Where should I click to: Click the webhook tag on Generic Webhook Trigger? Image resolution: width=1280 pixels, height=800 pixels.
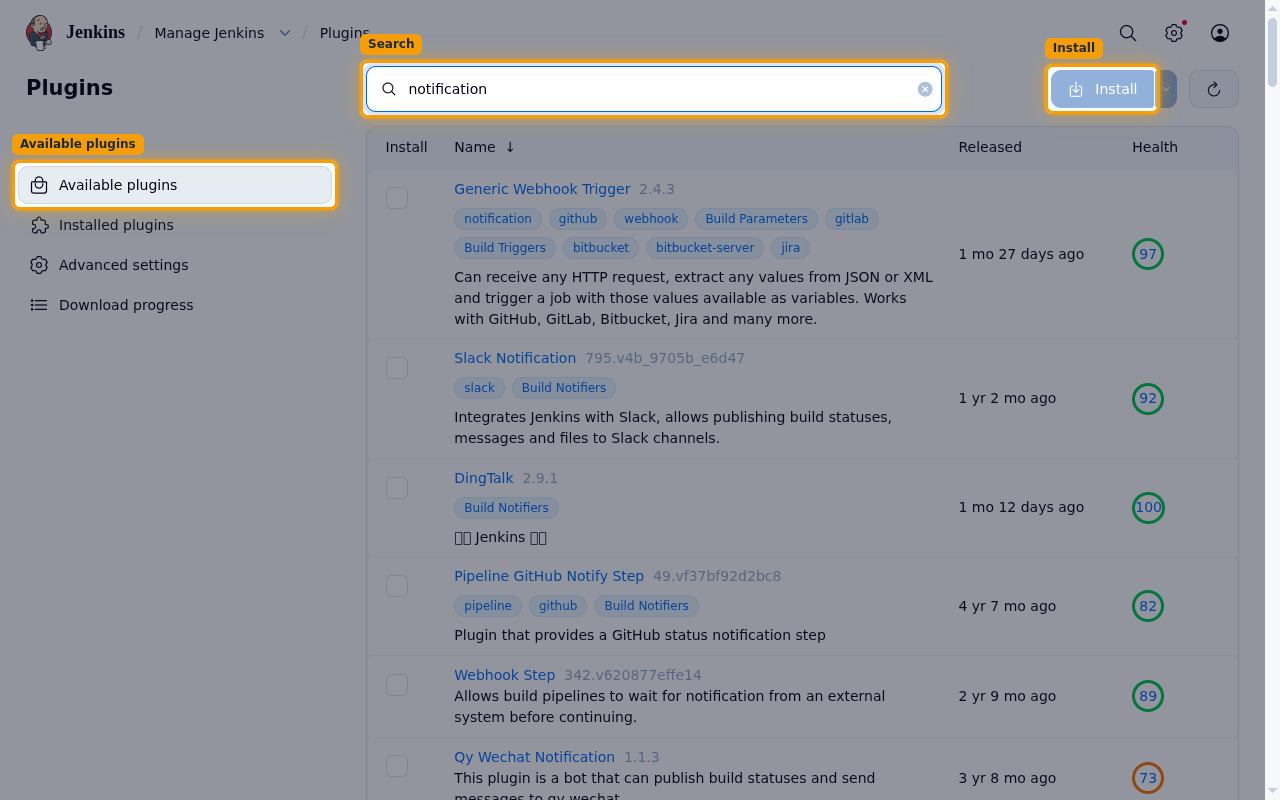651,219
